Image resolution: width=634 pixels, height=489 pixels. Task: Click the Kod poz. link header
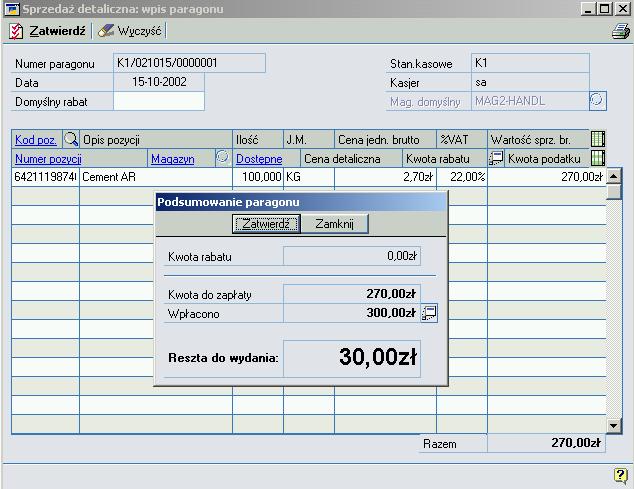(x=36, y=140)
